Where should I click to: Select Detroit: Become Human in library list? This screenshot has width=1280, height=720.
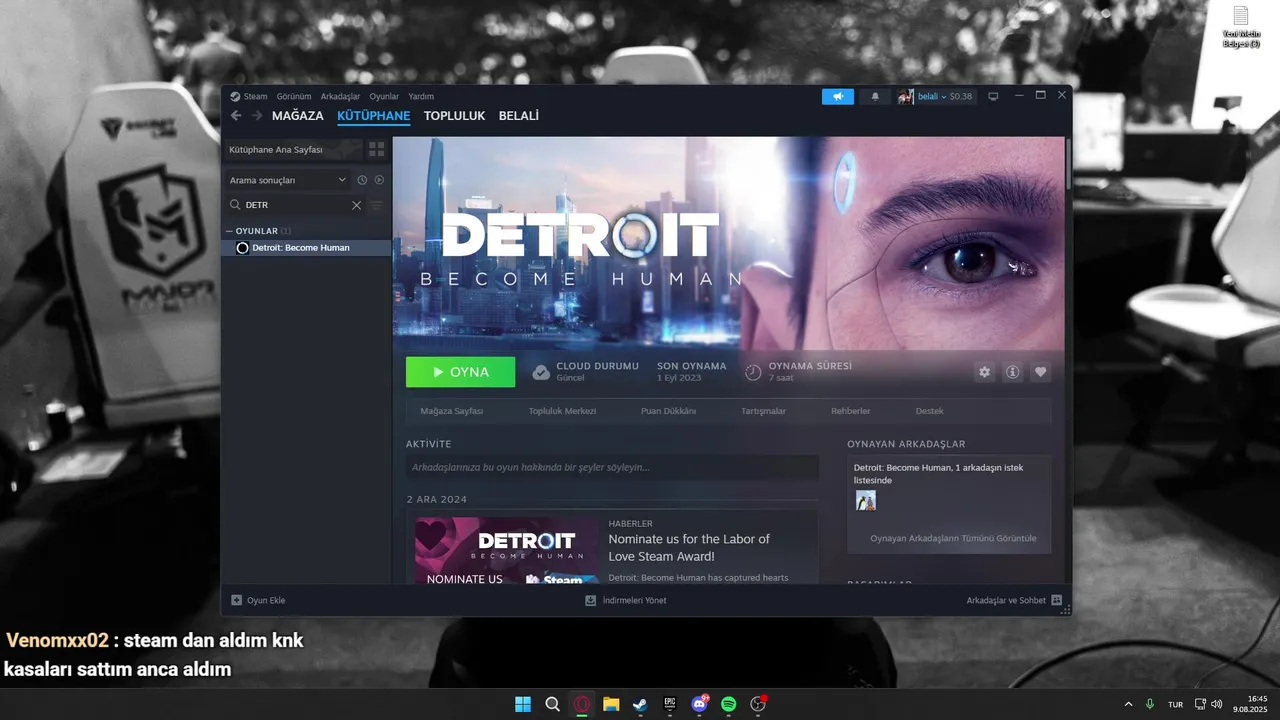pos(306,248)
